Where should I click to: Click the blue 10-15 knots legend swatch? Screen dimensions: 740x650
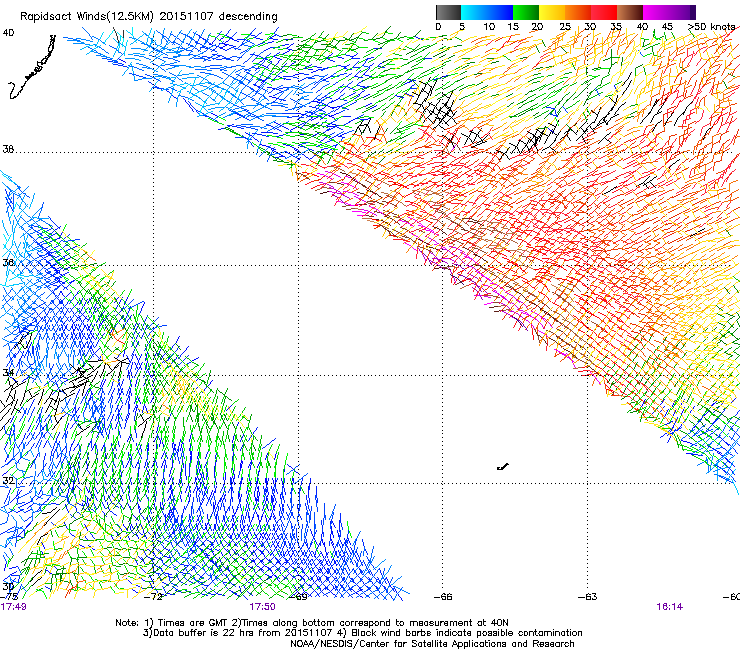pyautogui.click(x=500, y=12)
